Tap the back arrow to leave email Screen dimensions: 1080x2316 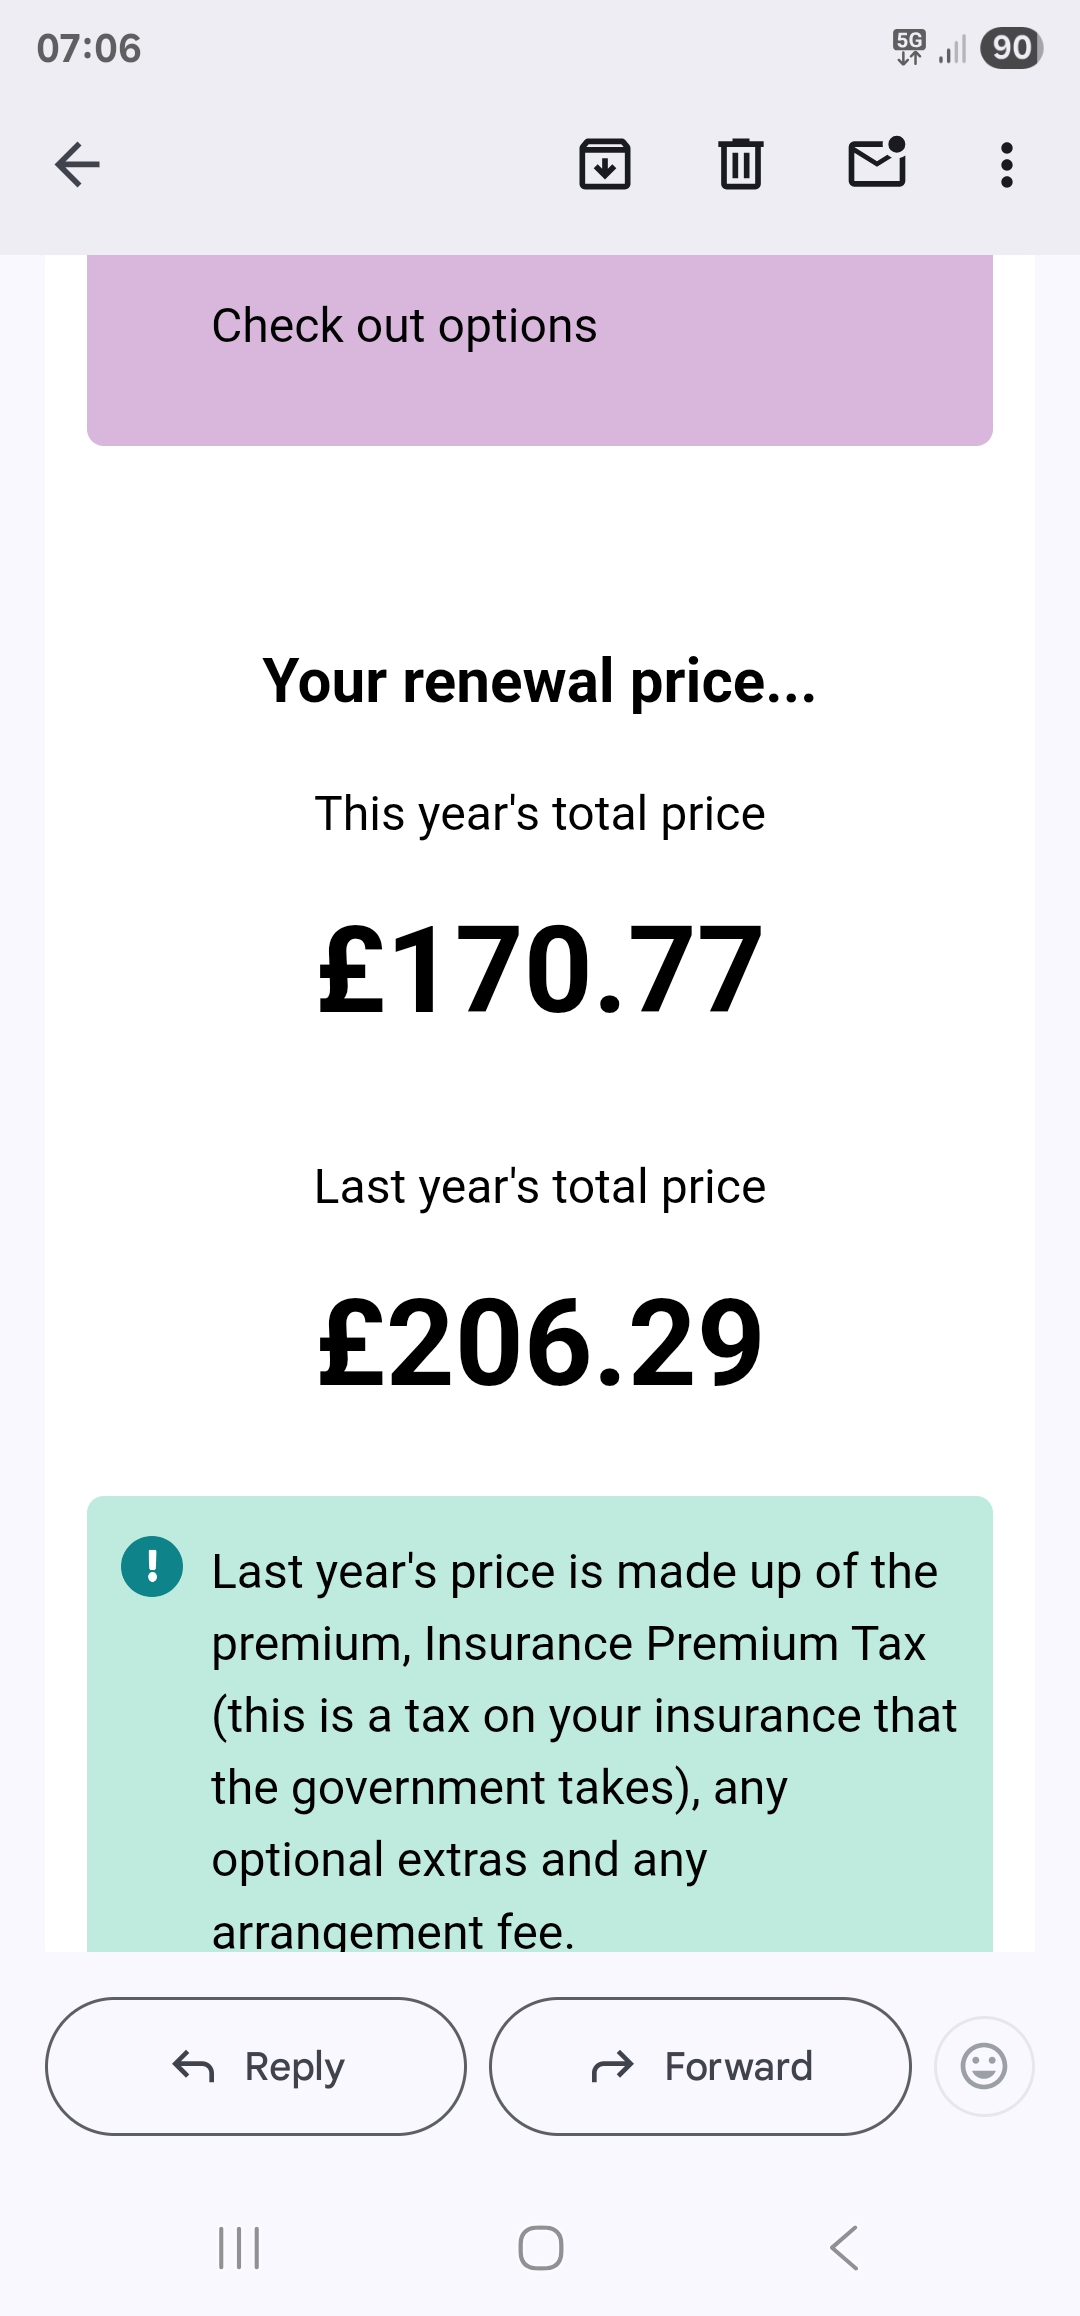coord(77,165)
